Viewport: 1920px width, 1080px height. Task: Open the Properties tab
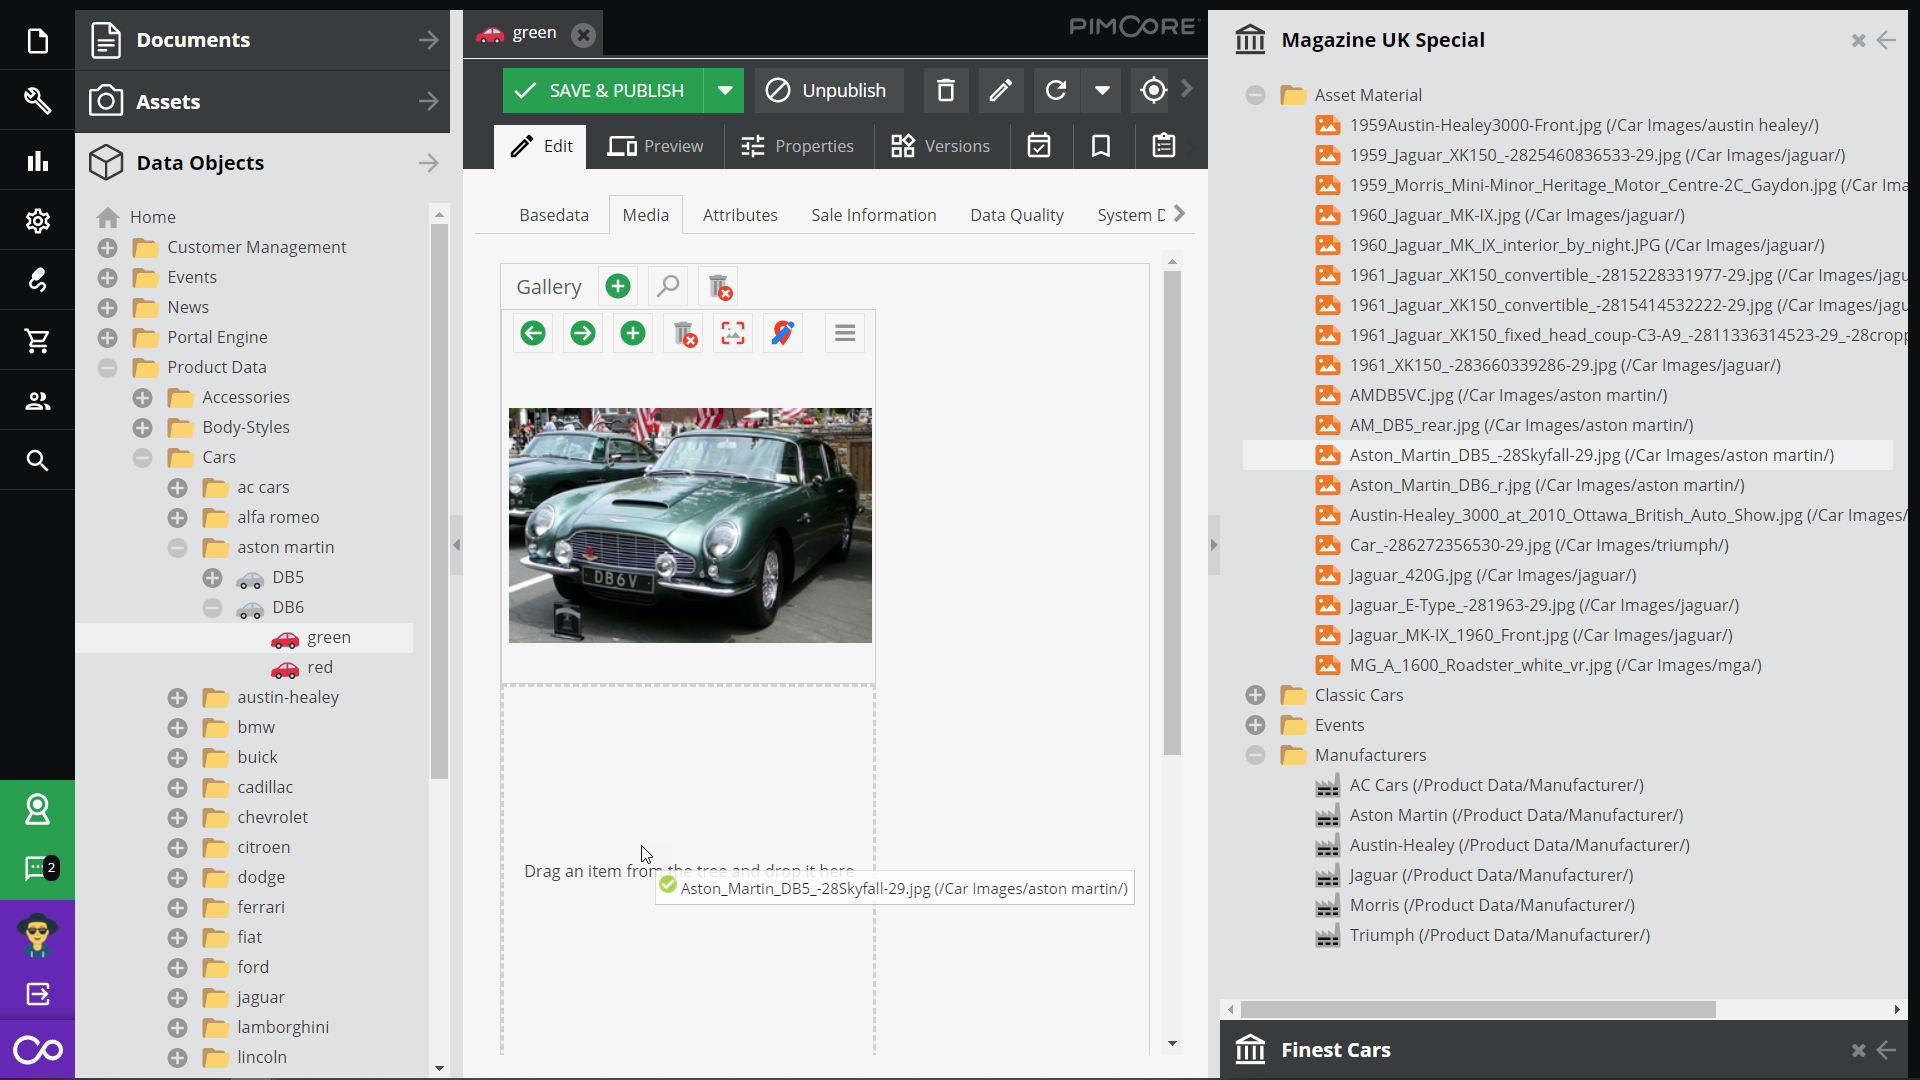click(797, 146)
